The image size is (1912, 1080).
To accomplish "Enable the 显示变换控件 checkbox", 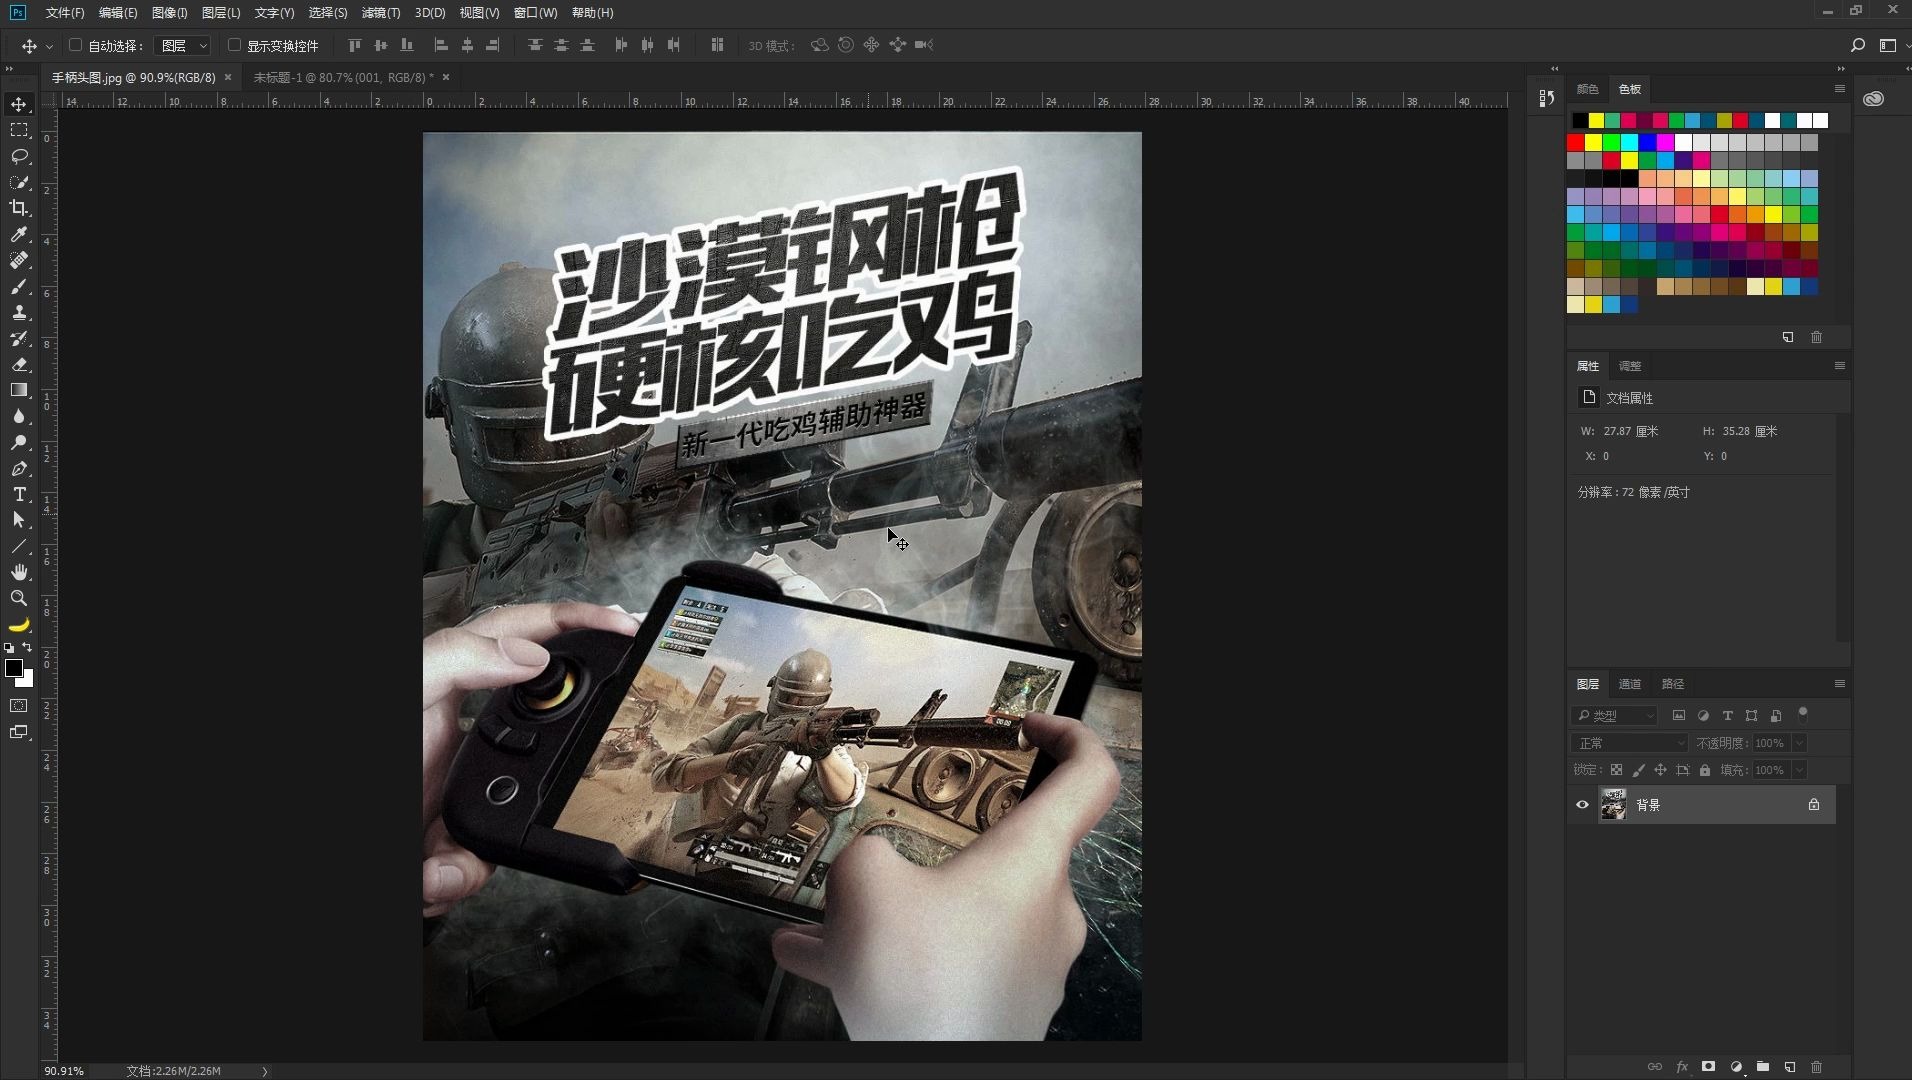I will pyautogui.click(x=234, y=45).
